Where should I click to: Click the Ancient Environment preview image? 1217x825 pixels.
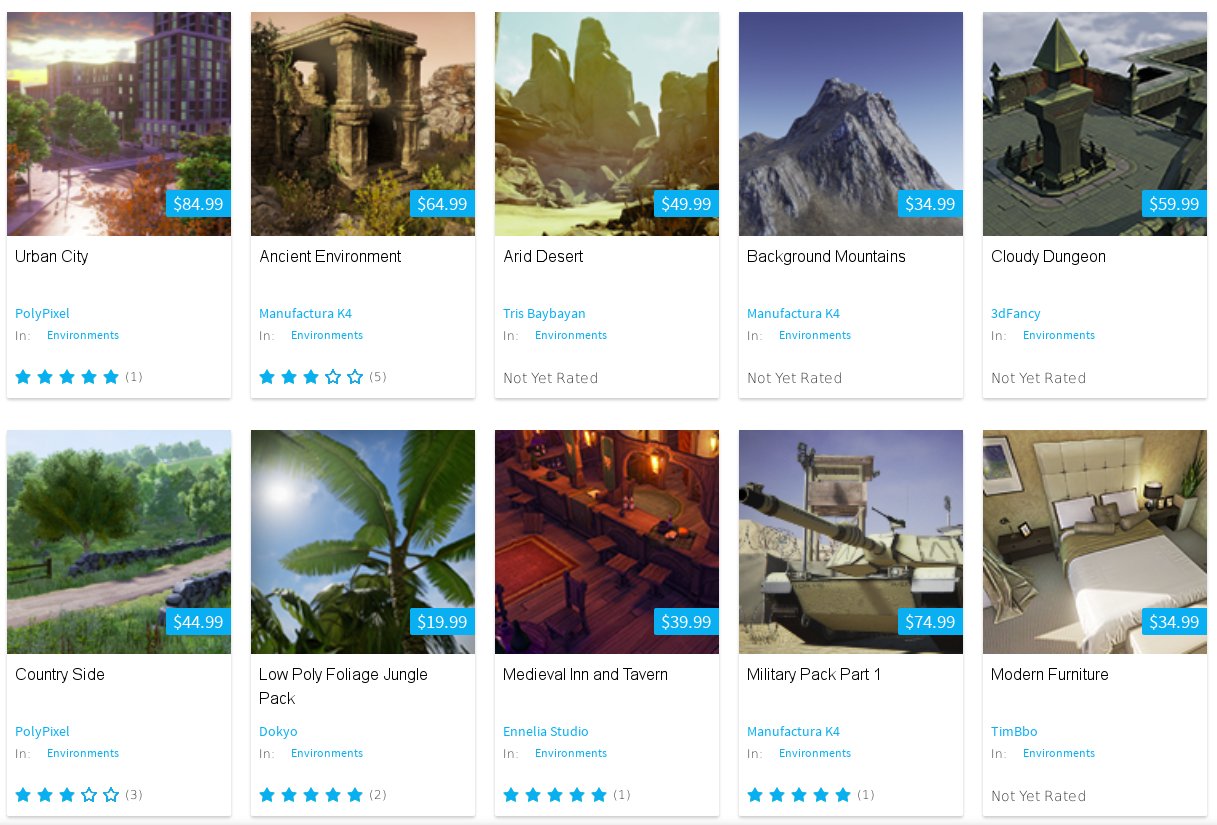[363, 124]
